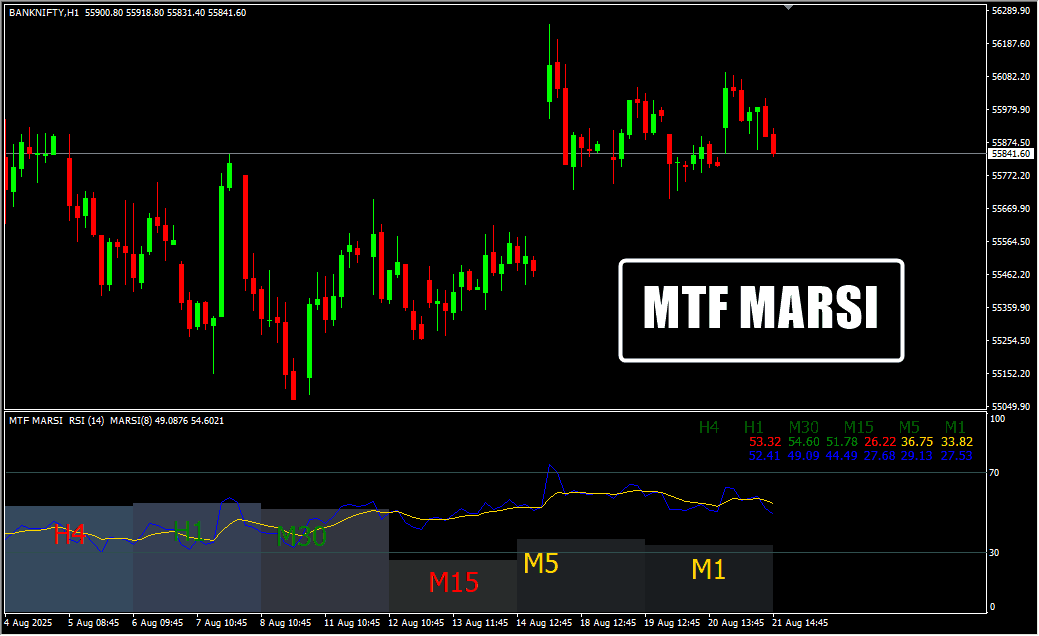Click the large green M30 label on shaded block
The width and height of the screenshot is (1039, 636).
pos(301,536)
